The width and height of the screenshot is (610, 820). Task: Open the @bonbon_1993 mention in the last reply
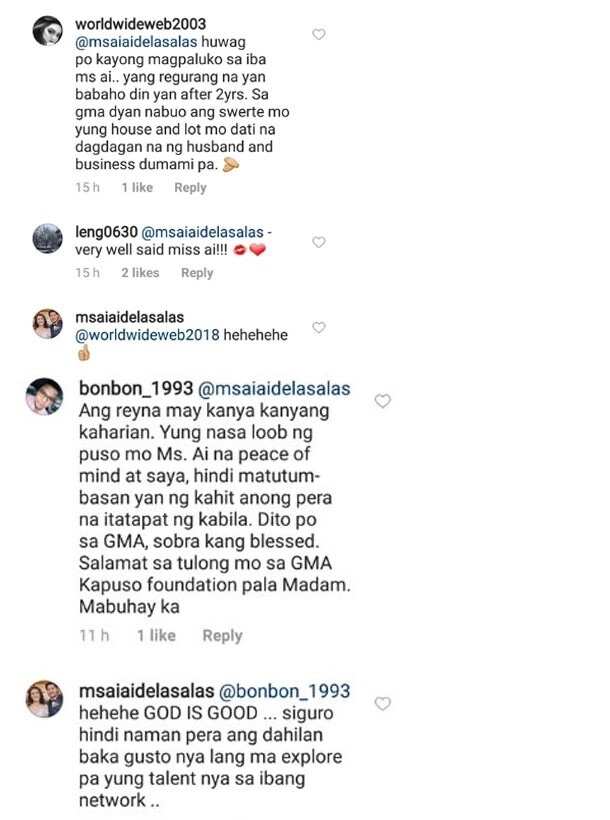pyautogui.click(x=284, y=691)
